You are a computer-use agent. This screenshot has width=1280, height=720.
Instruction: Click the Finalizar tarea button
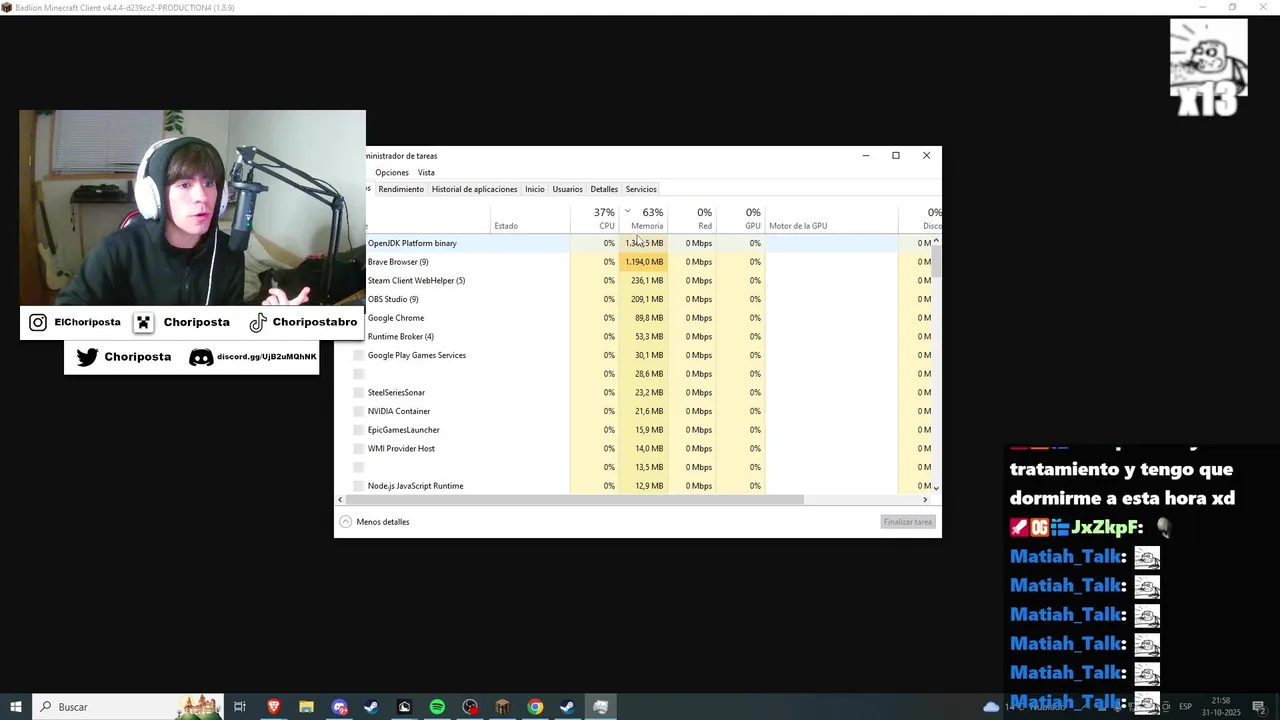(x=907, y=522)
